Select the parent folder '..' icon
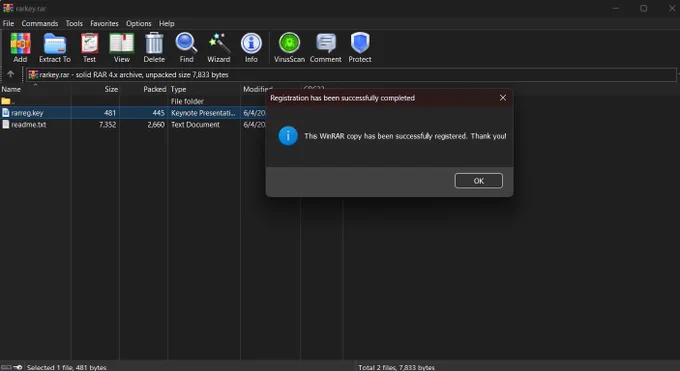 [6, 101]
